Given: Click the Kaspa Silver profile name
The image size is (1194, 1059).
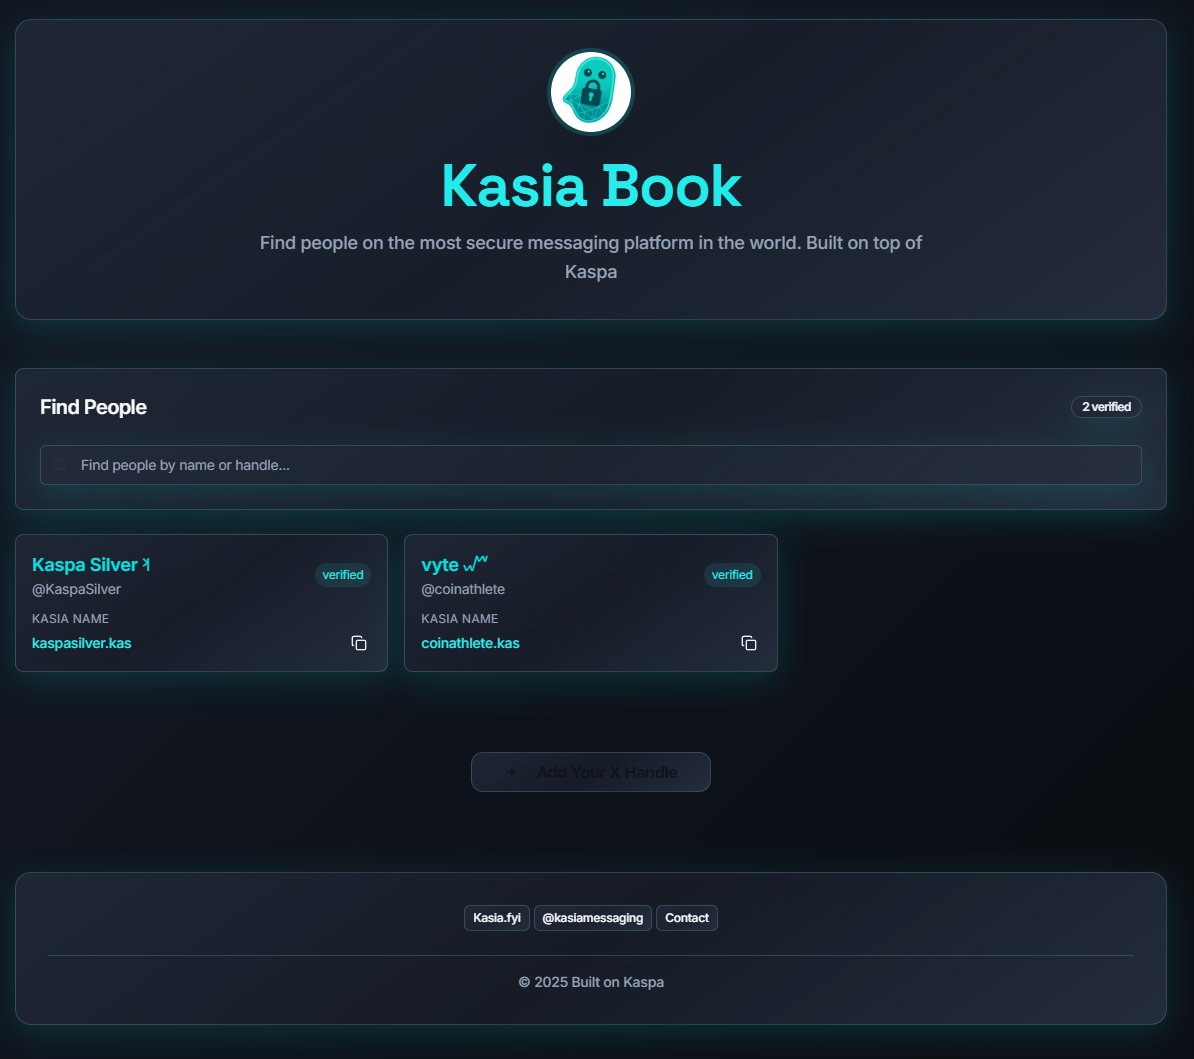Looking at the screenshot, I should pos(91,565).
